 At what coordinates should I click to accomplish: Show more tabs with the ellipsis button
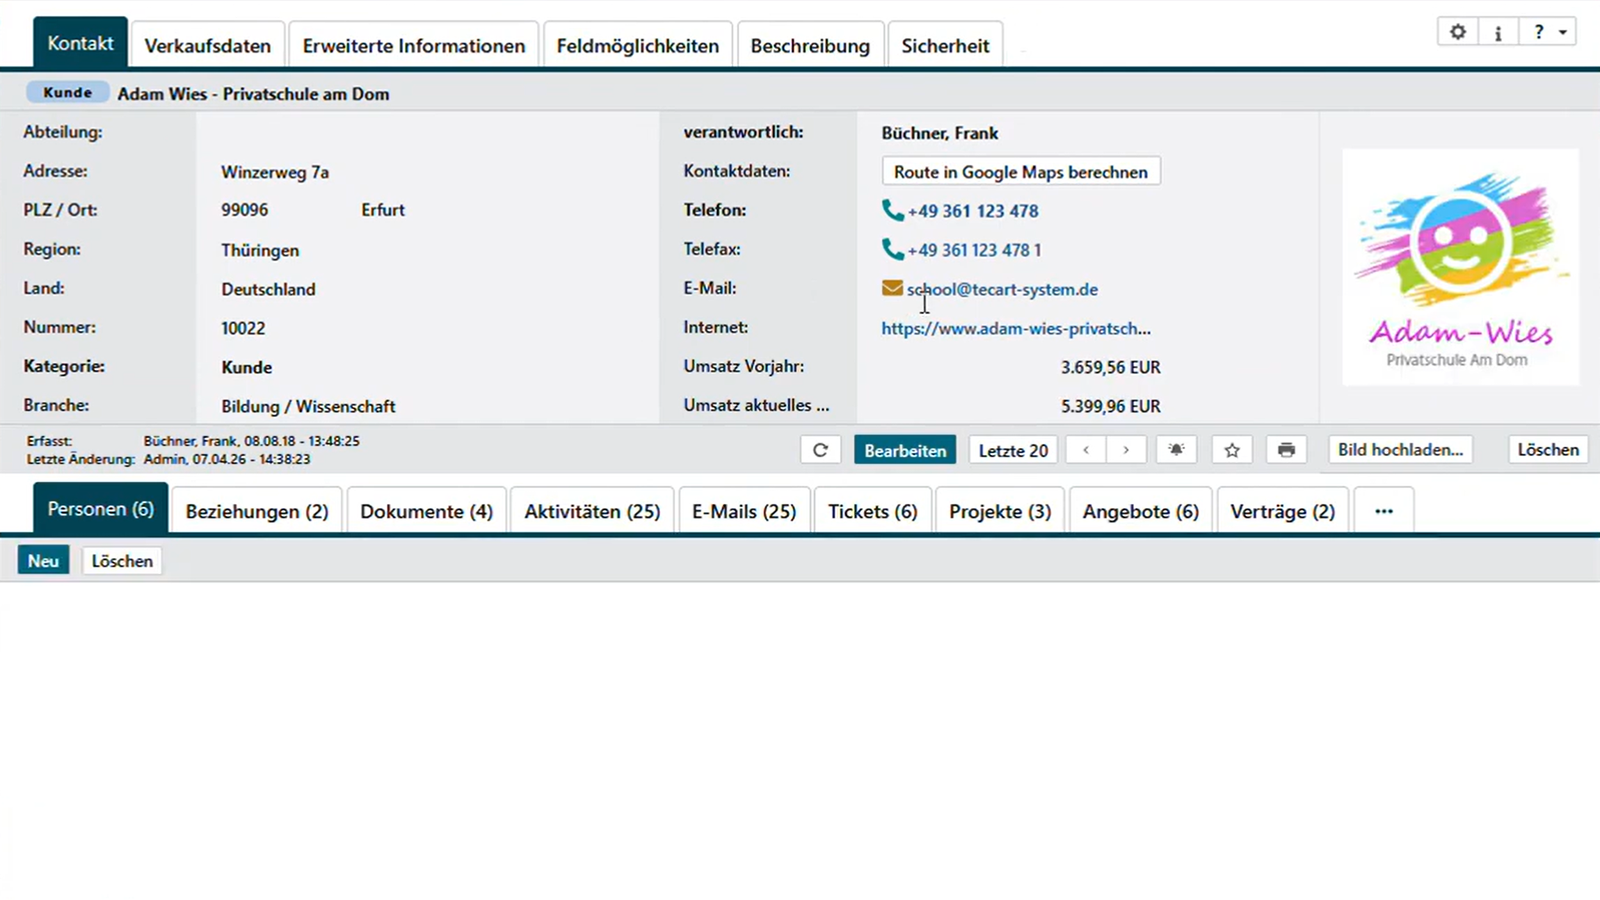(1384, 511)
